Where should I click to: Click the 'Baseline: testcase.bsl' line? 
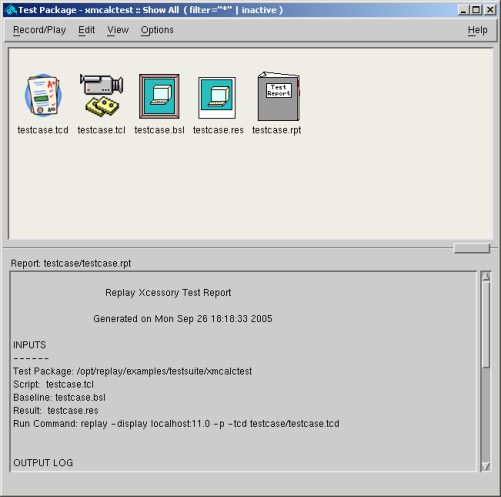click(59, 397)
